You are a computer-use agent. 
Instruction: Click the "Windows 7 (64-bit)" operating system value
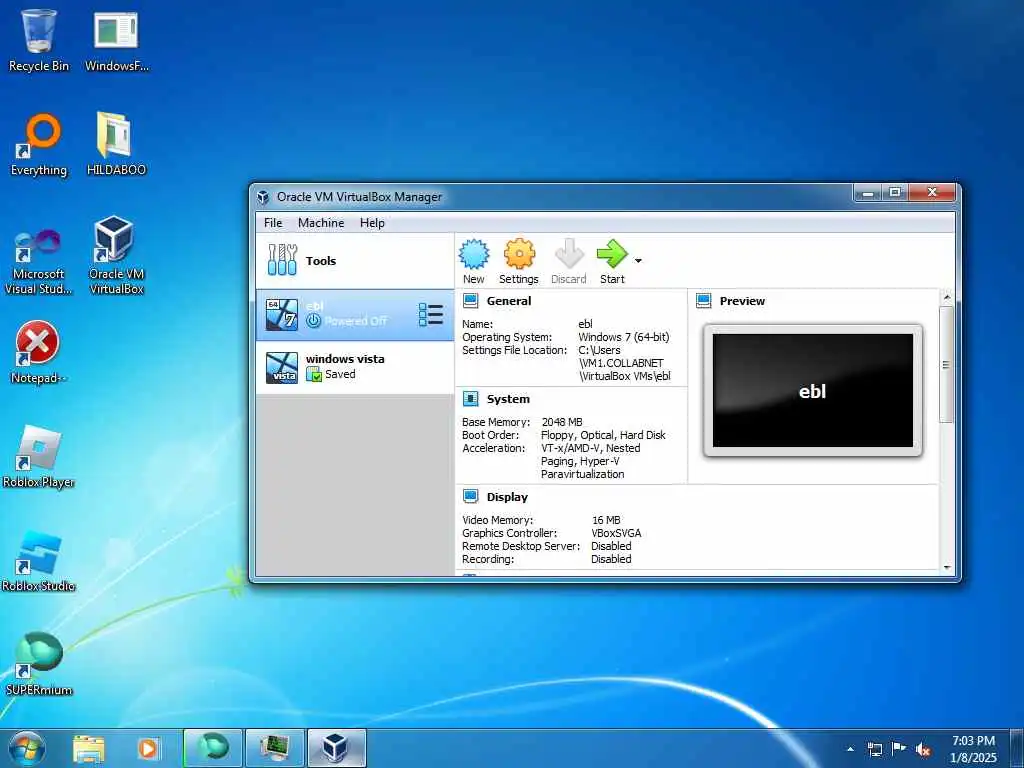[x=624, y=337]
